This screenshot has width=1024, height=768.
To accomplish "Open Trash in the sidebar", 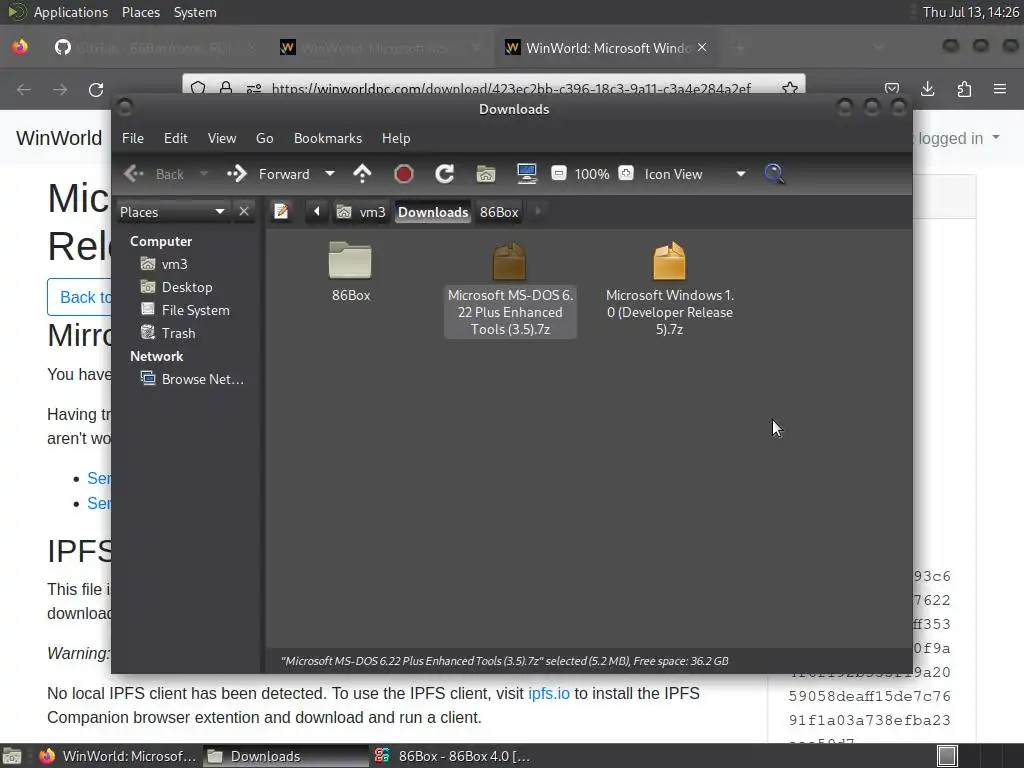I will coord(168,333).
